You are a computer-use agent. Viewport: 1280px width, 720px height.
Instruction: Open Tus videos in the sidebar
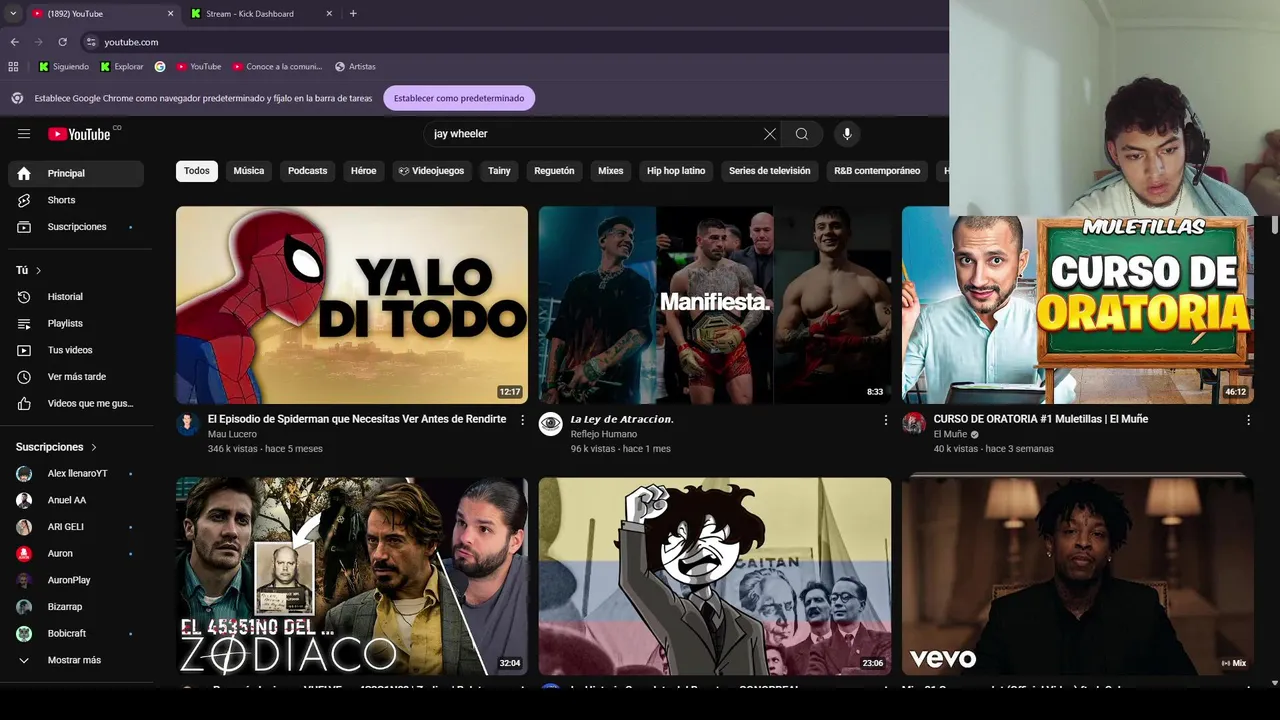coord(76,350)
